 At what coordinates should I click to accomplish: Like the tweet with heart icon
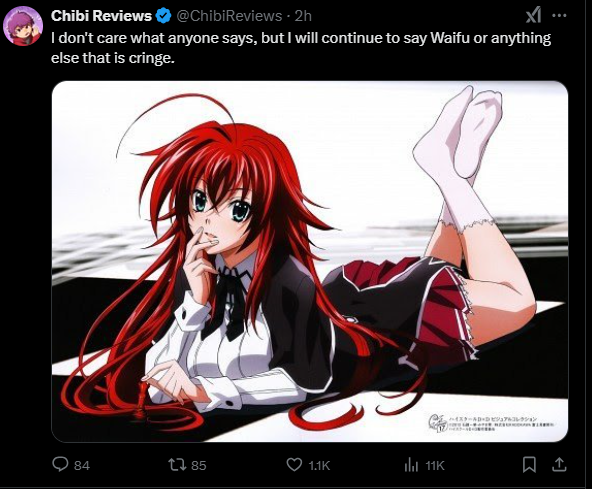click(x=294, y=464)
